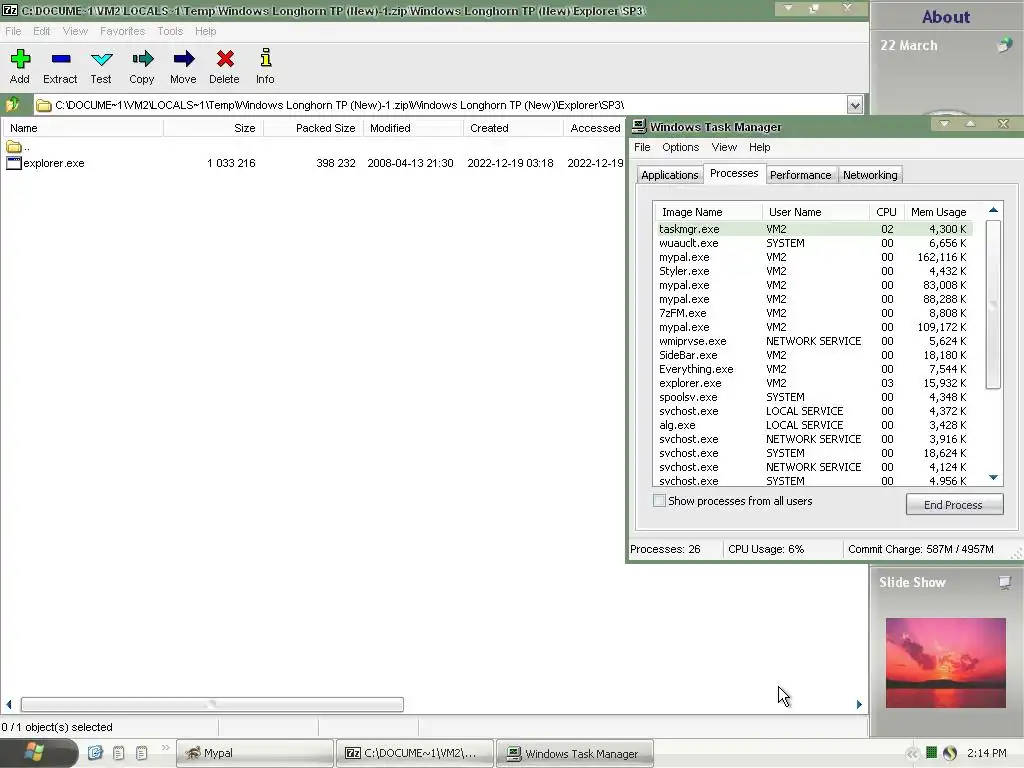Image resolution: width=1024 pixels, height=768 pixels.
Task: Click the 22 March date in sidebar
Action: 908,45
